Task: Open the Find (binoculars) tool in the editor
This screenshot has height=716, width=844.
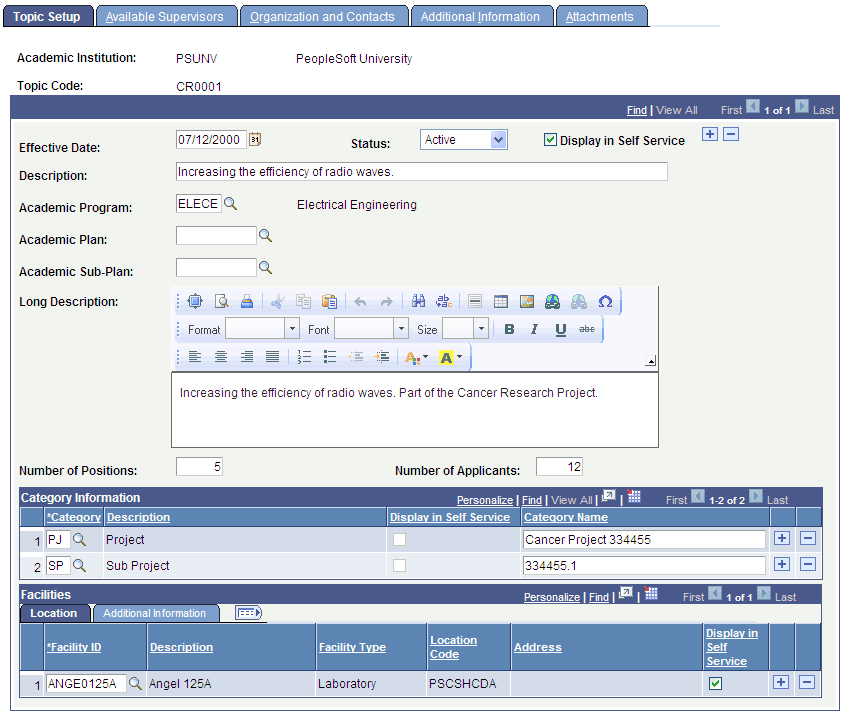Action: (x=419, y=302)
